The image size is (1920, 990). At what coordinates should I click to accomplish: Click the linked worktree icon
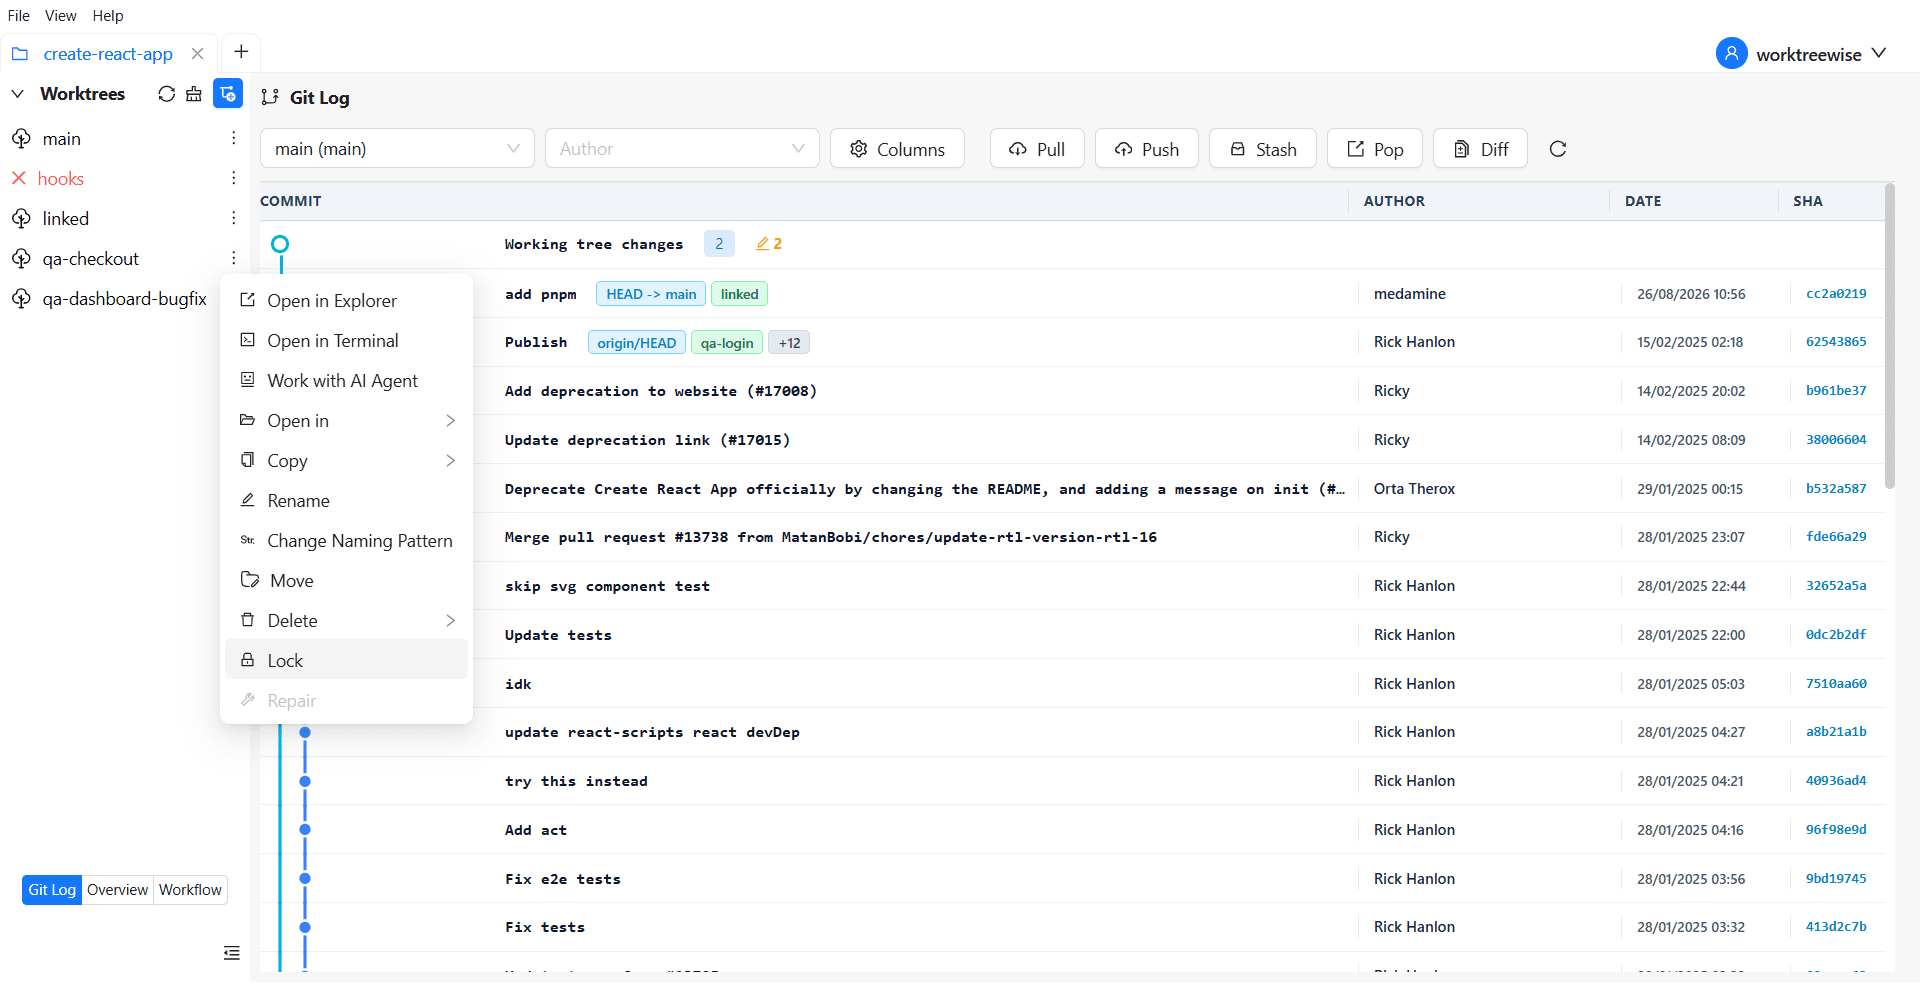tap(21, 219)
